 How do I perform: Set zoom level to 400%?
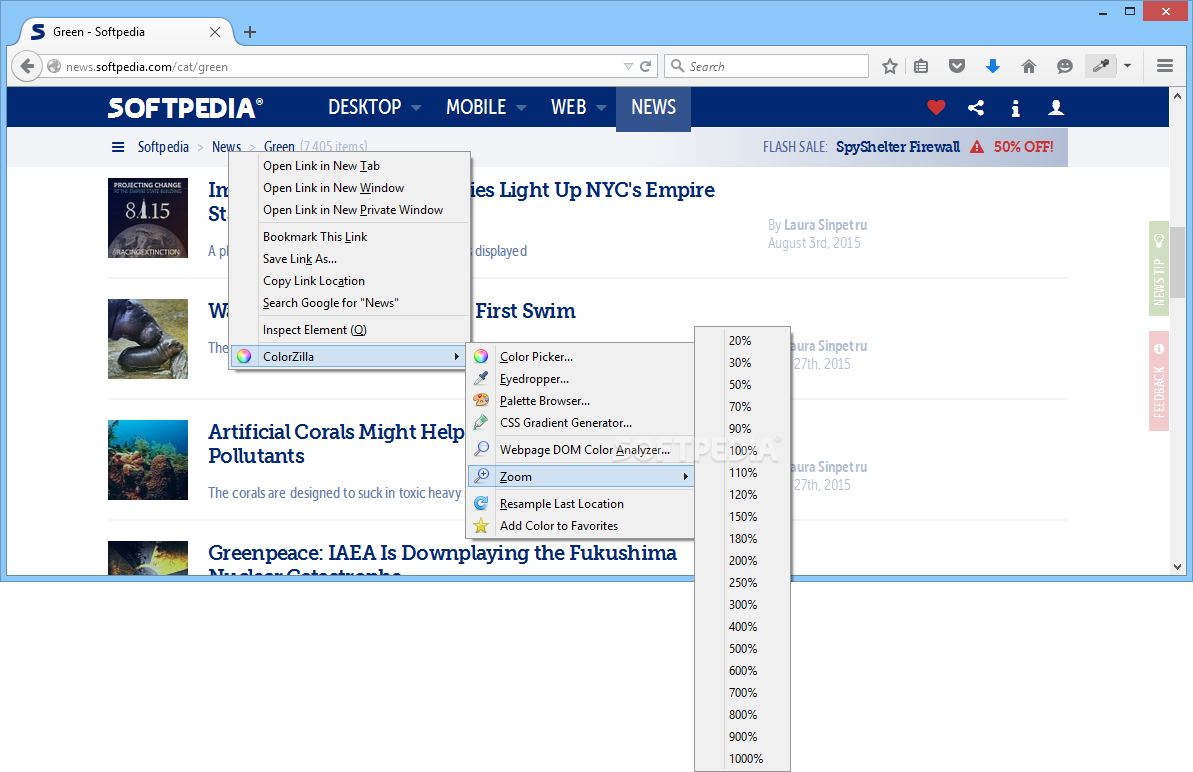(743, 627)
